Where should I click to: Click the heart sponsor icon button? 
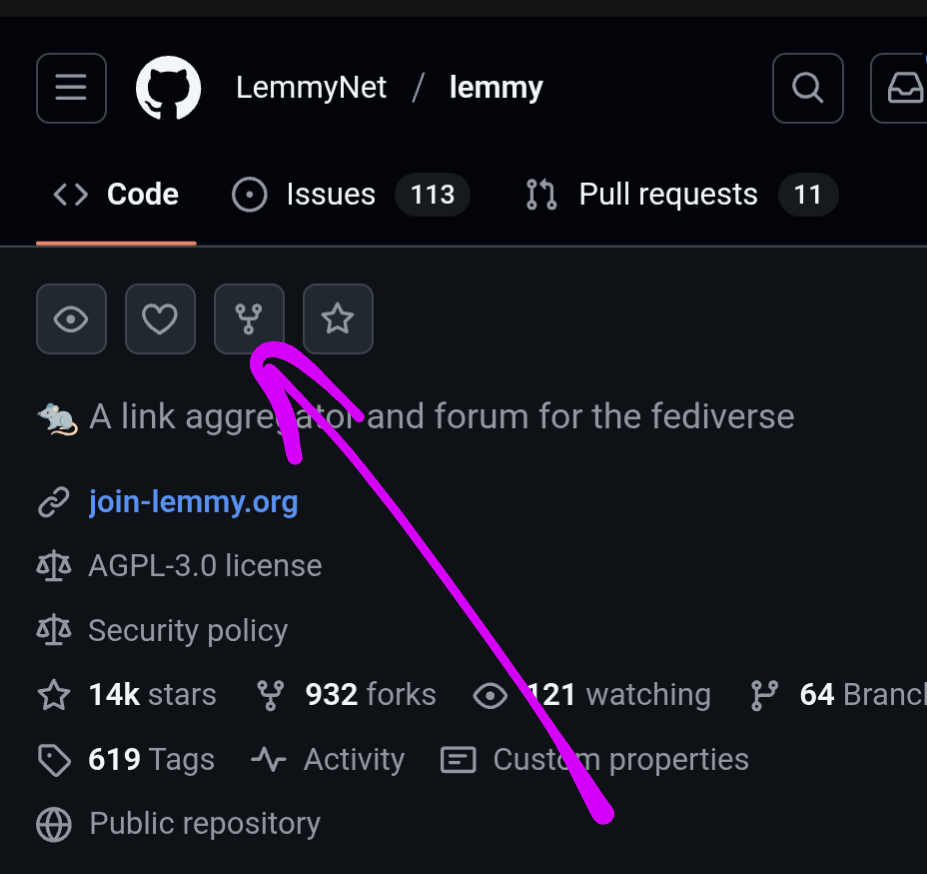point(160,319)
